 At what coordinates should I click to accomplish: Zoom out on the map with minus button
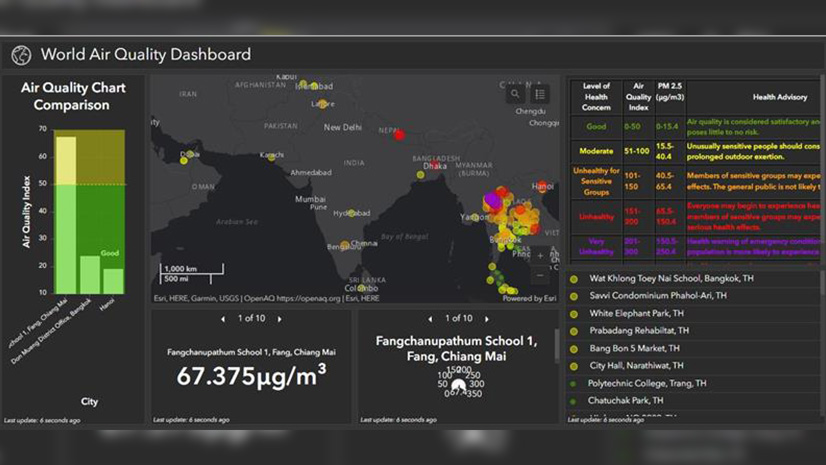pyautogui.click(x=540, y=276)
